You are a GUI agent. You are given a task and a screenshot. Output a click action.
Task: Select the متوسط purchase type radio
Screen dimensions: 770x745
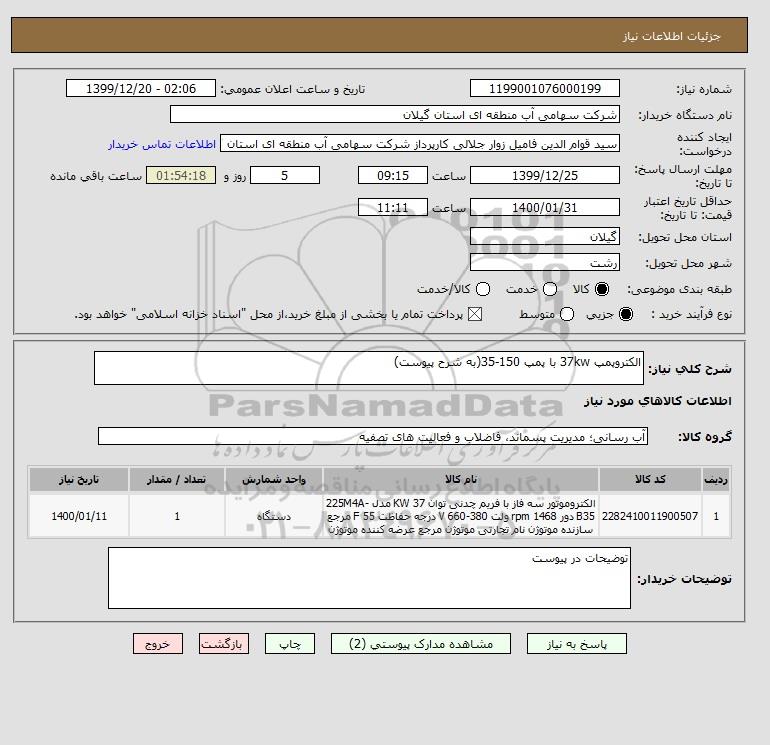pos(567,314)
